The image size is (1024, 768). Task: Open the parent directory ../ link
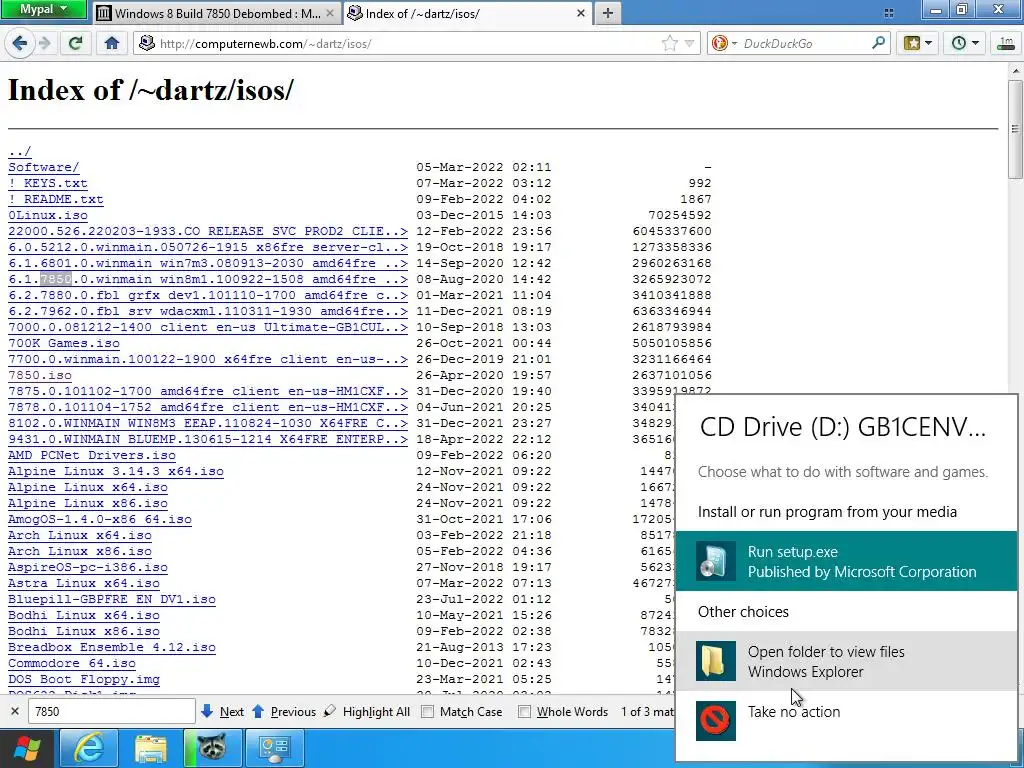pyautogui.click(x=20, y=152)
